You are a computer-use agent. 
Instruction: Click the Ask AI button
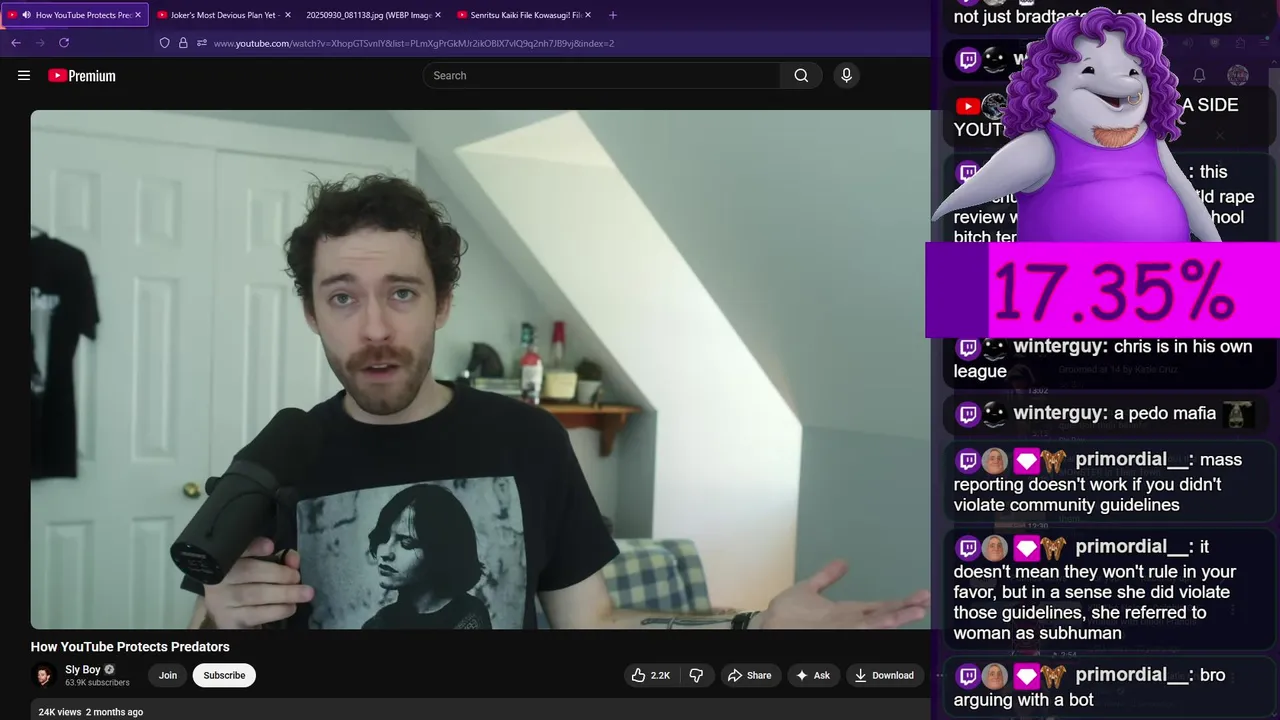(812, 675)
